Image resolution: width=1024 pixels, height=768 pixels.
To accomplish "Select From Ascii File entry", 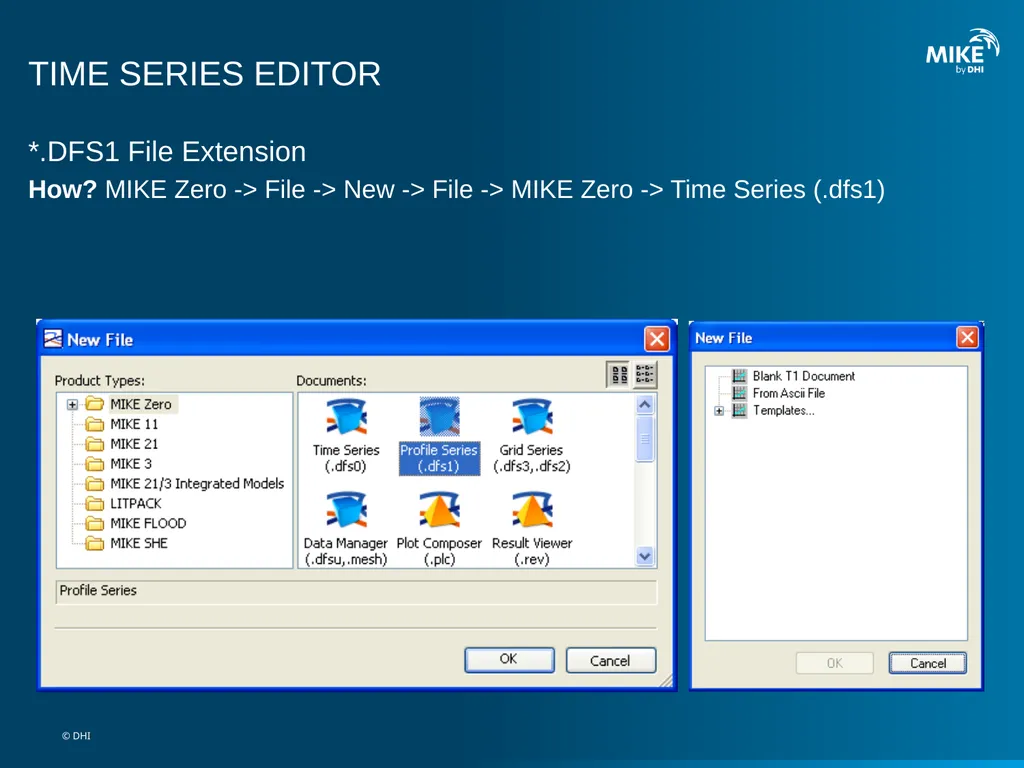I will click(x=788, y=393).
